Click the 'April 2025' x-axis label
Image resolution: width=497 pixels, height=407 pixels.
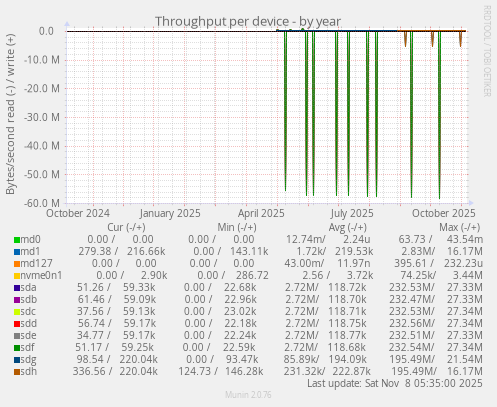(x=261, y=213)
